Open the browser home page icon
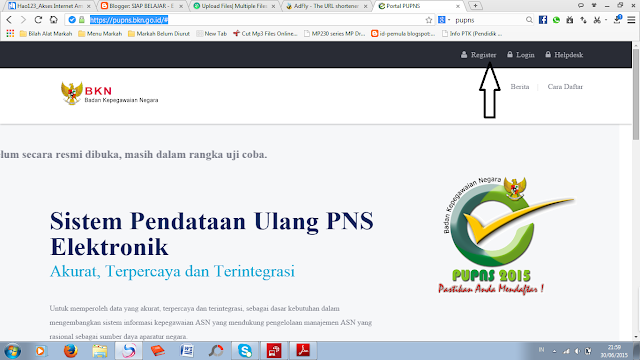 click(53, 20)
